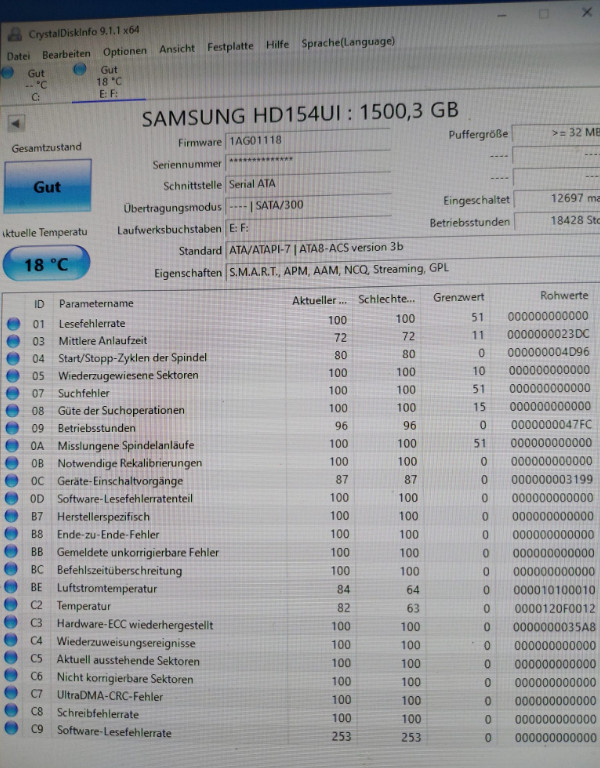Screen dimensions: 600x768
Task: Click status icon for Software-Lesefehlerratenteil
Action: pos(12,499)
